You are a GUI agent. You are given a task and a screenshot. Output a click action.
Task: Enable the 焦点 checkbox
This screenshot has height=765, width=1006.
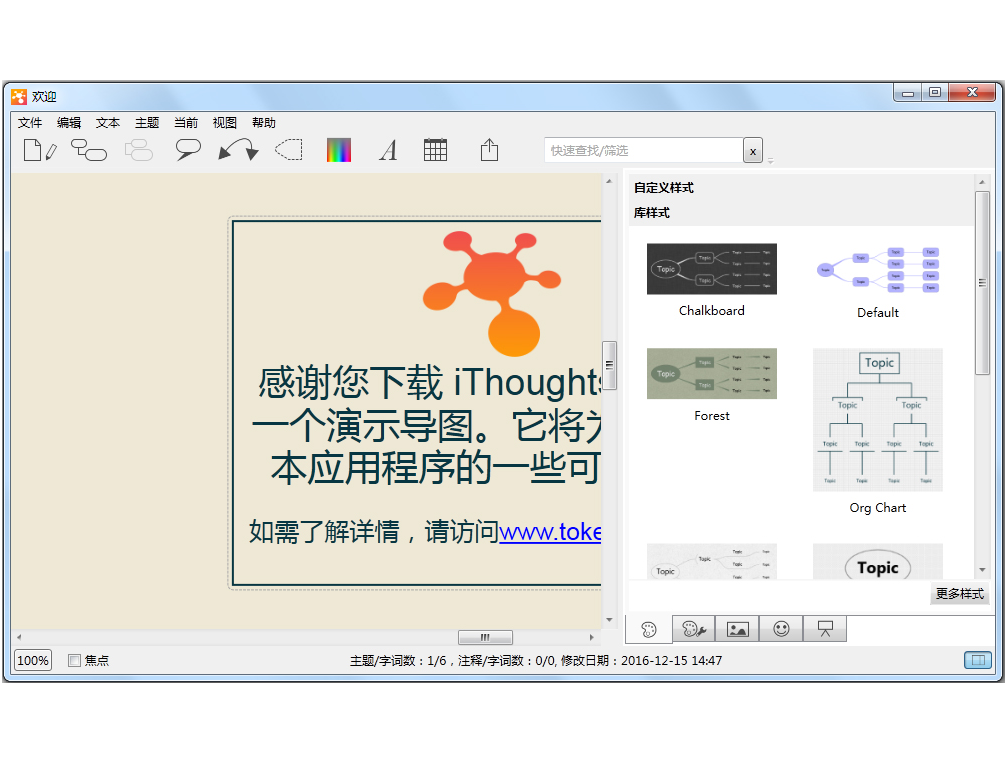point(74,660)
